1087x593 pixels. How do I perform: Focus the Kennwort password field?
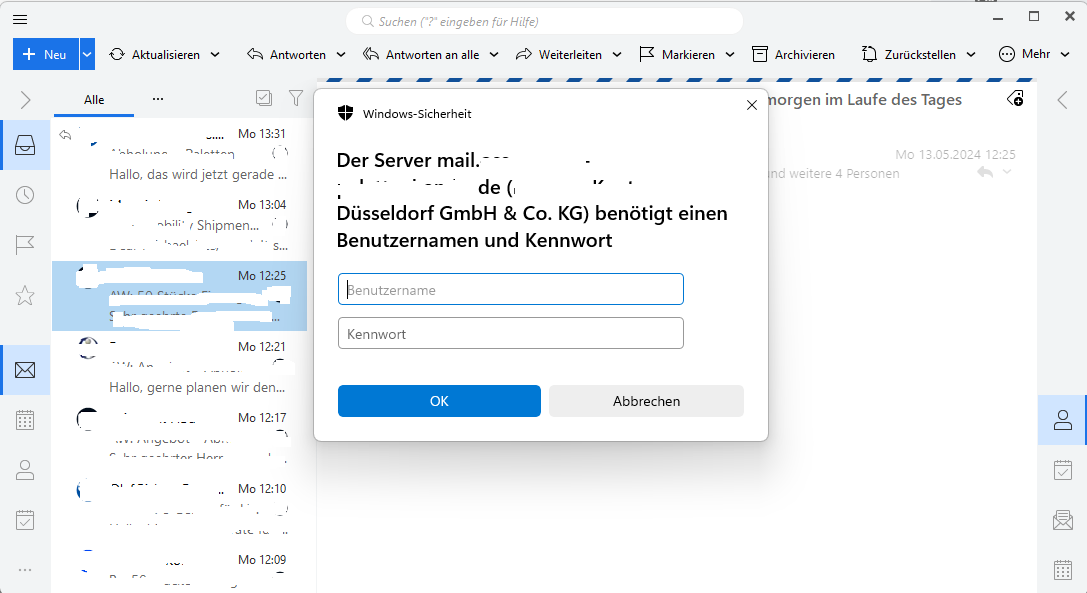tap(510, 334)
